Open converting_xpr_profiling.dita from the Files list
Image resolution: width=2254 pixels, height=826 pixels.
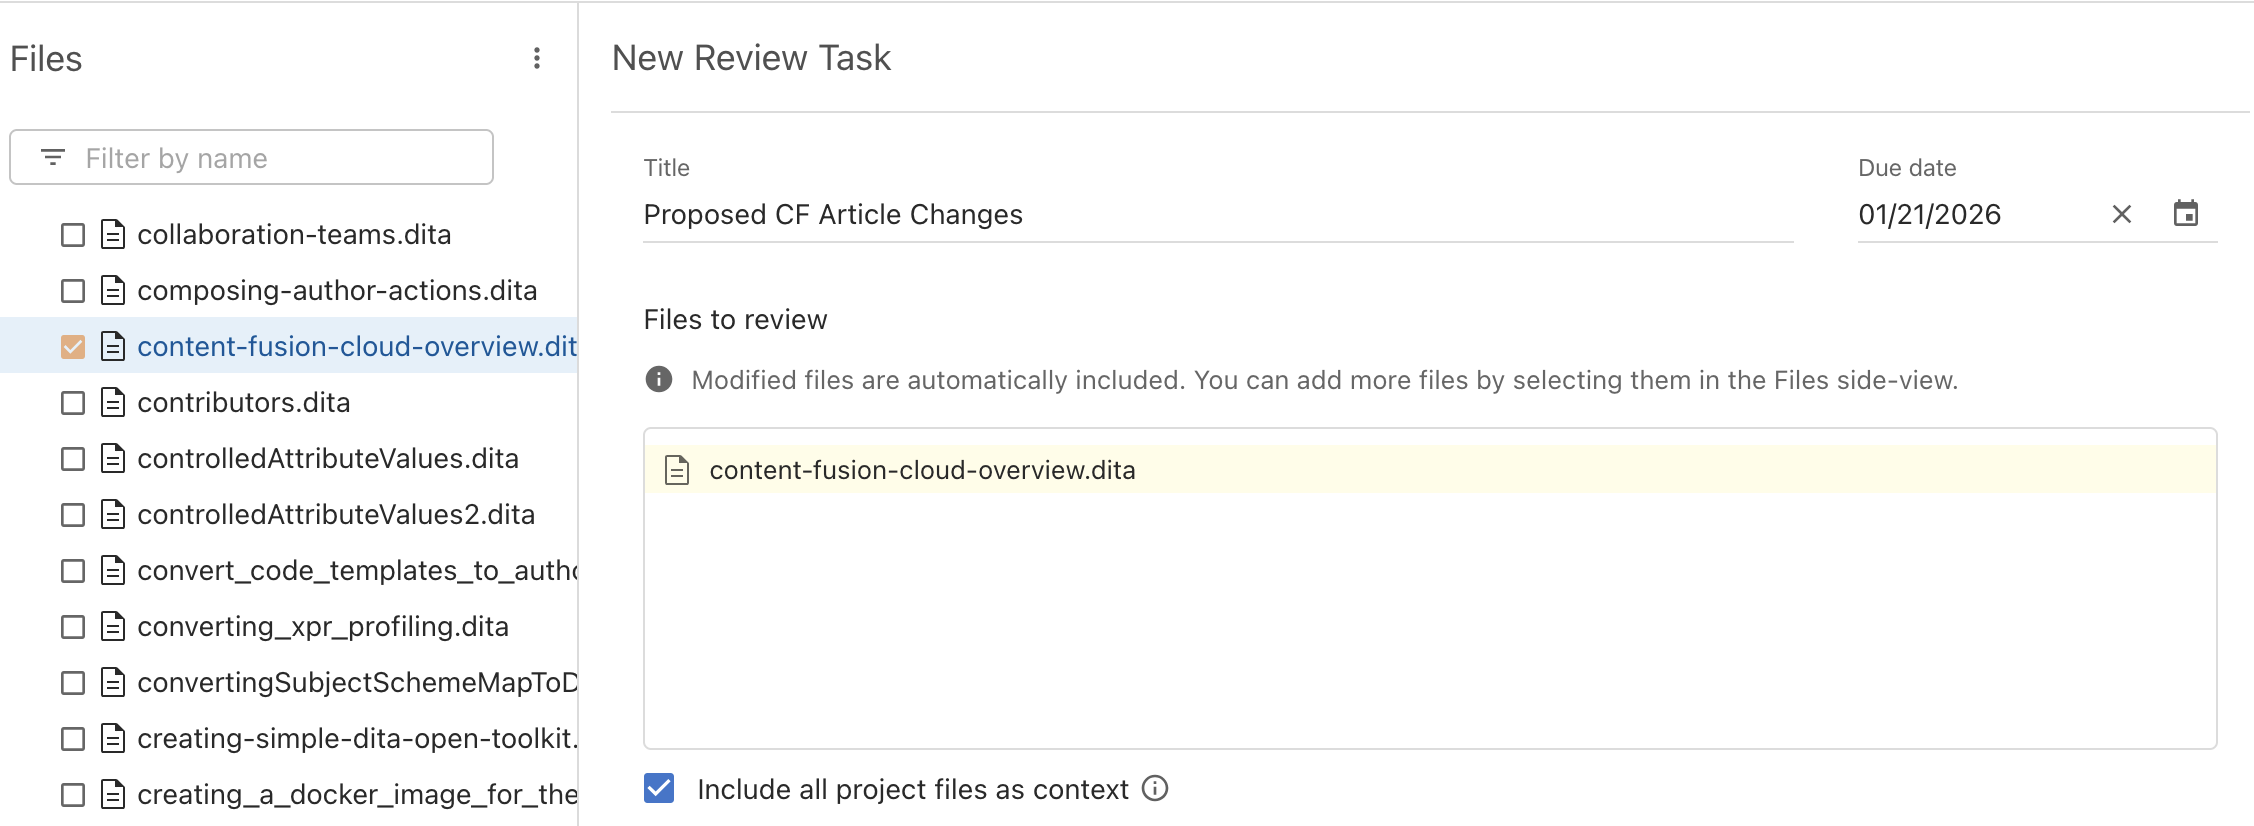coord(323,627)
